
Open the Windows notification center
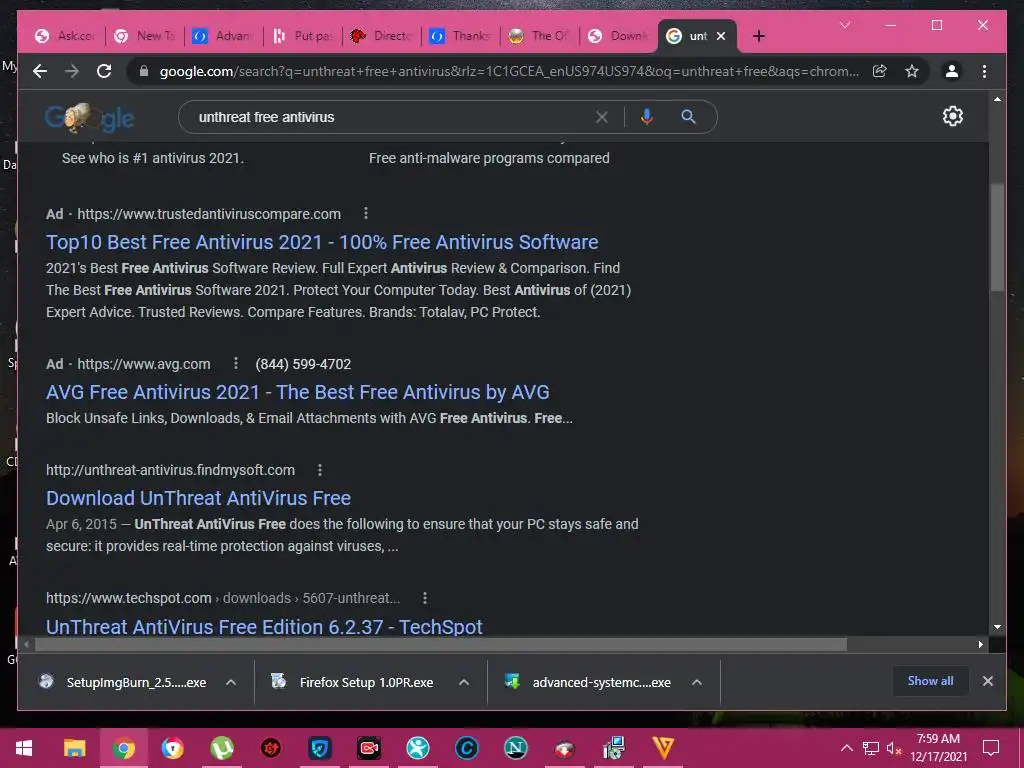[x=991, y=748]
